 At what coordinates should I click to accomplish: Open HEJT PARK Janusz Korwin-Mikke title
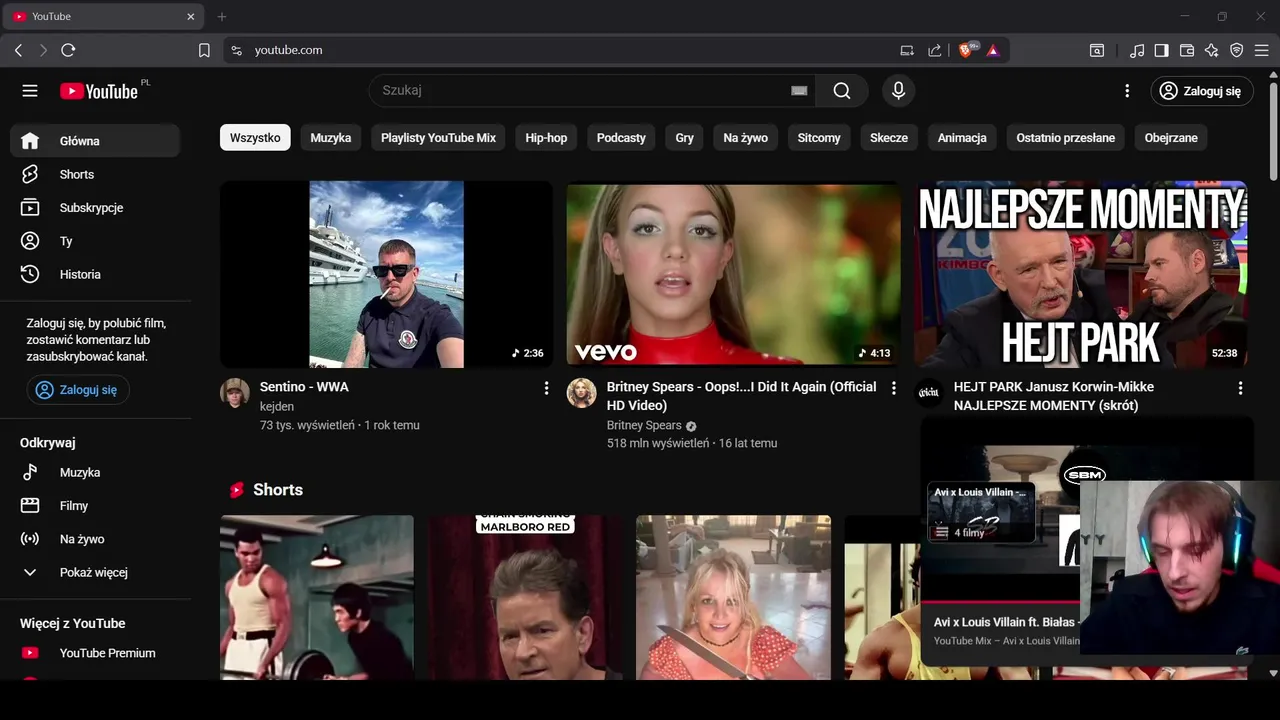point(1054,396)
